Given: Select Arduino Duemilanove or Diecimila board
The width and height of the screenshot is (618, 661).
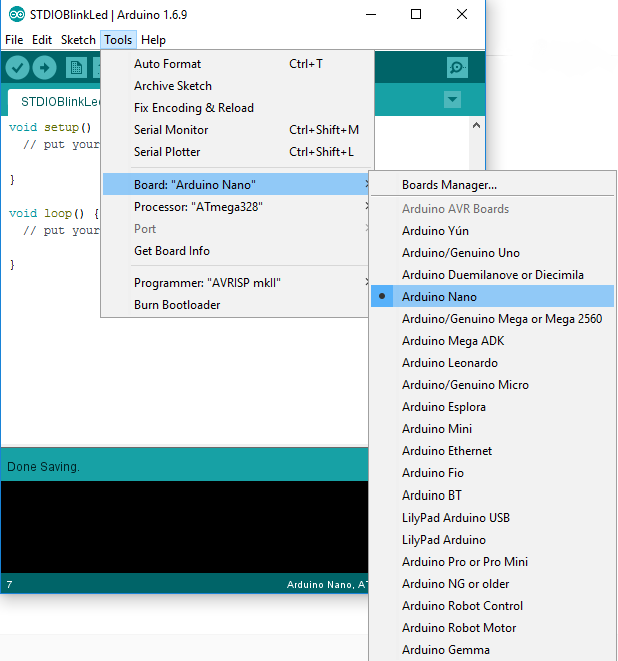Looking at the screenshot, I should pyautogui.click(x=492, y=274).
